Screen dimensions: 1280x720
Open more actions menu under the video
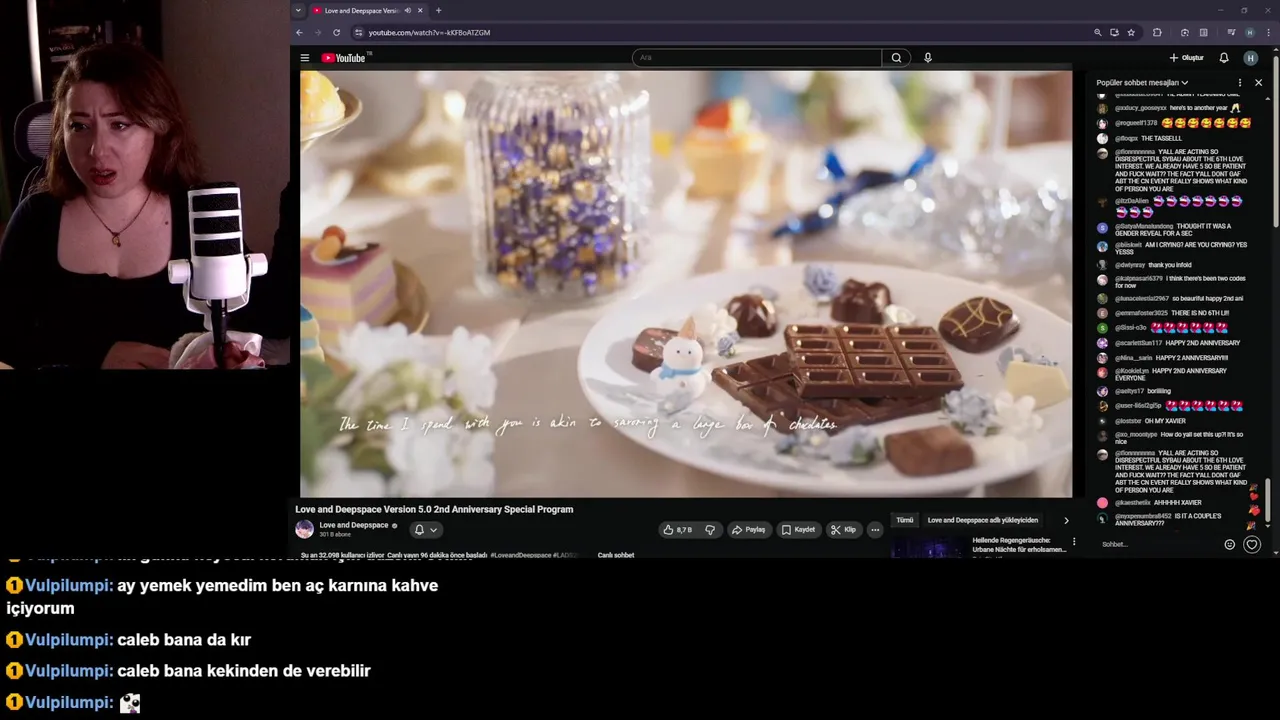tap(875, 530)
